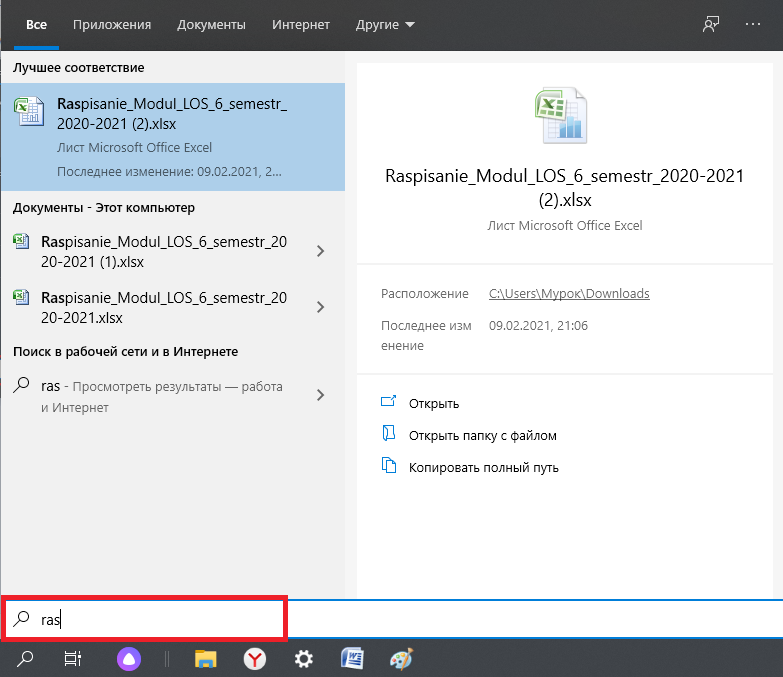Click Копировать полный путь
This screenshot has width=783, height=677.
[483, 467]
